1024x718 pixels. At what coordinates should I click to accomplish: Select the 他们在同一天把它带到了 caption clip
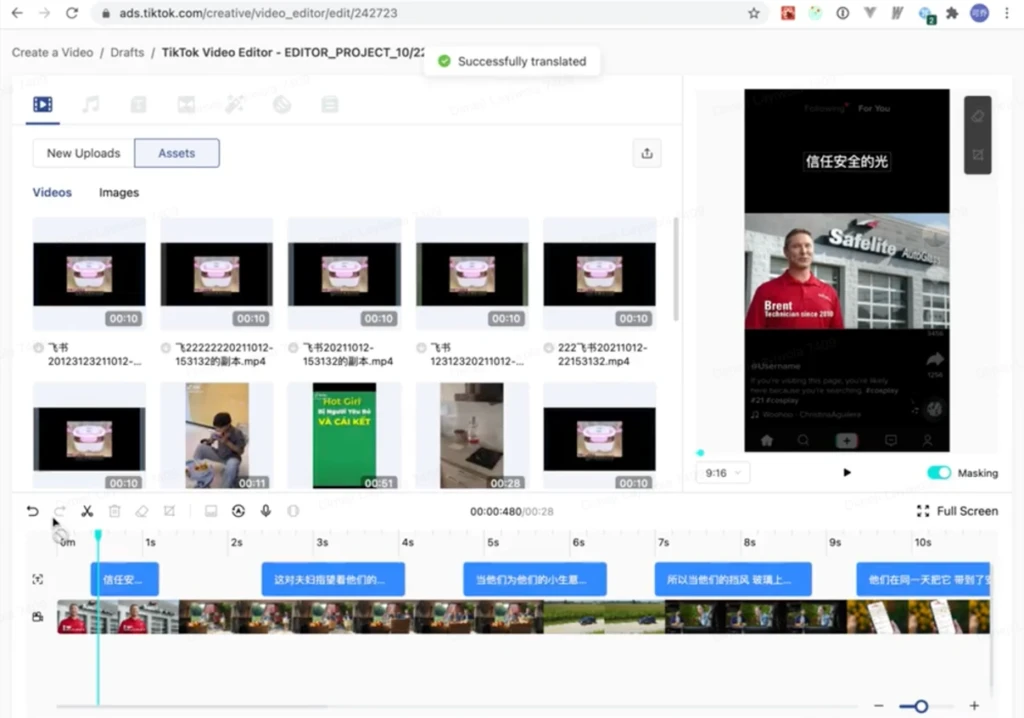coord(923,579)
